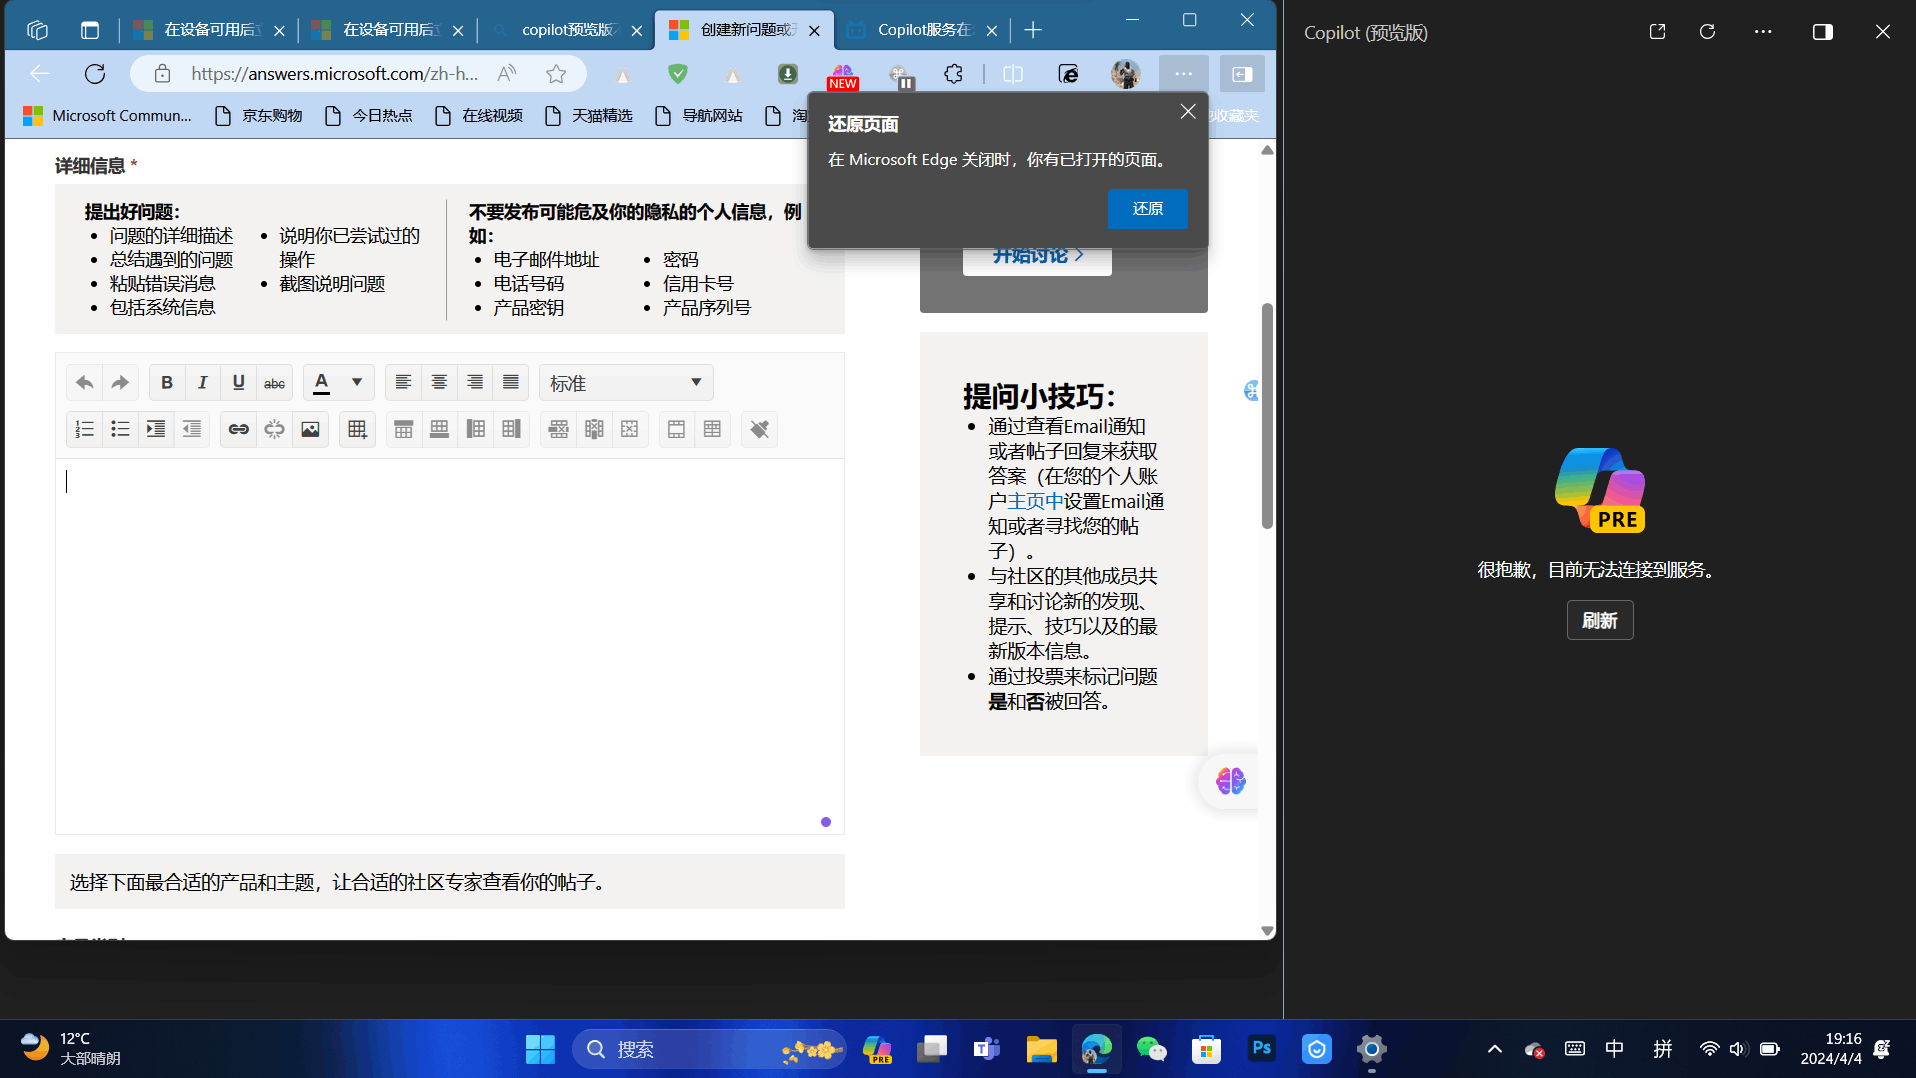
Task: Open the font color picker arrow
Action: pos(357,383)
